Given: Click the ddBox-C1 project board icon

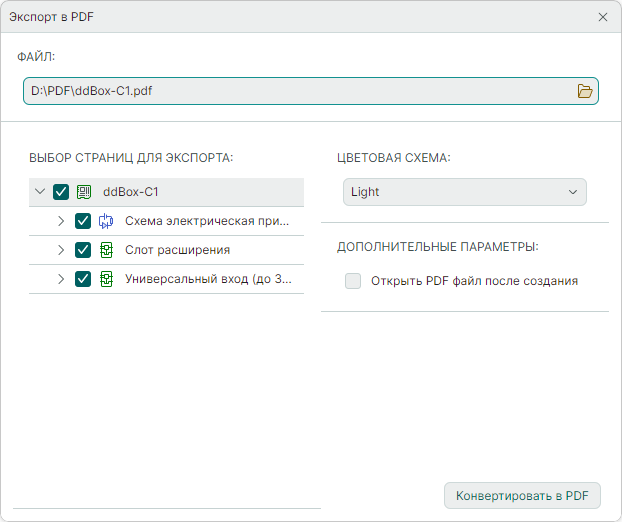Looking at the screenshot, I should point(84,192).
